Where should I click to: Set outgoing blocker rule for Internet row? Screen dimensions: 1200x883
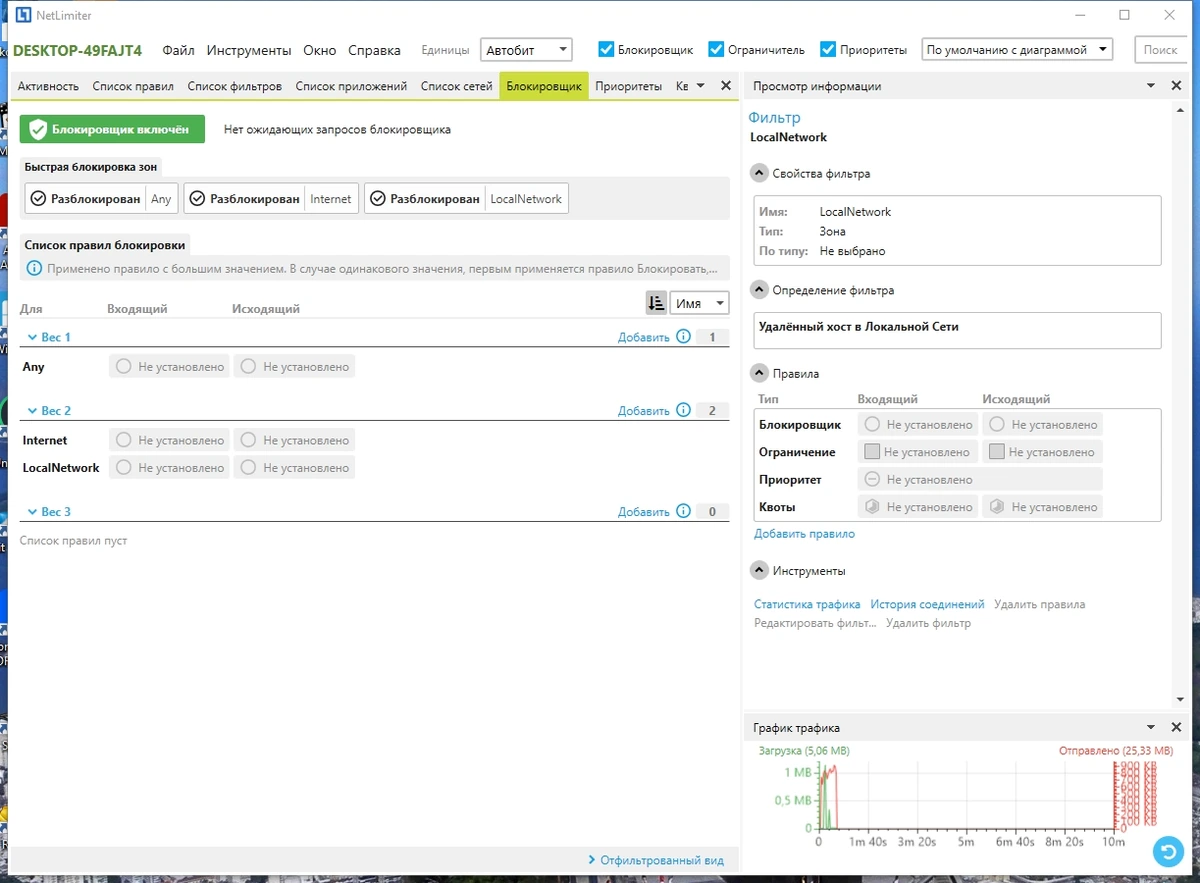(x=294, y=440)
